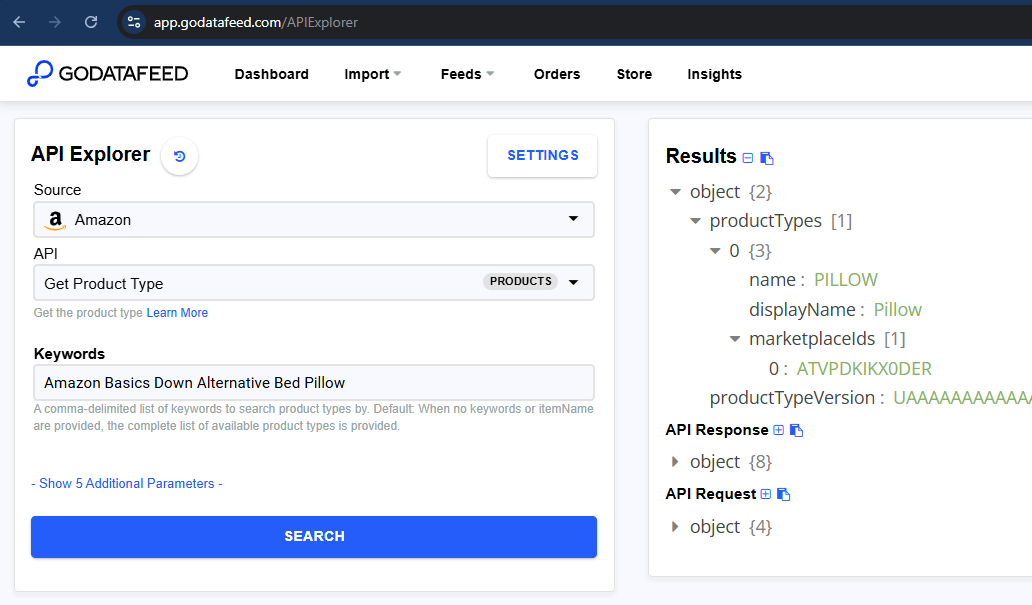
Task: Open the API dropdown showing Get Product Type
Action: (314, 282)
